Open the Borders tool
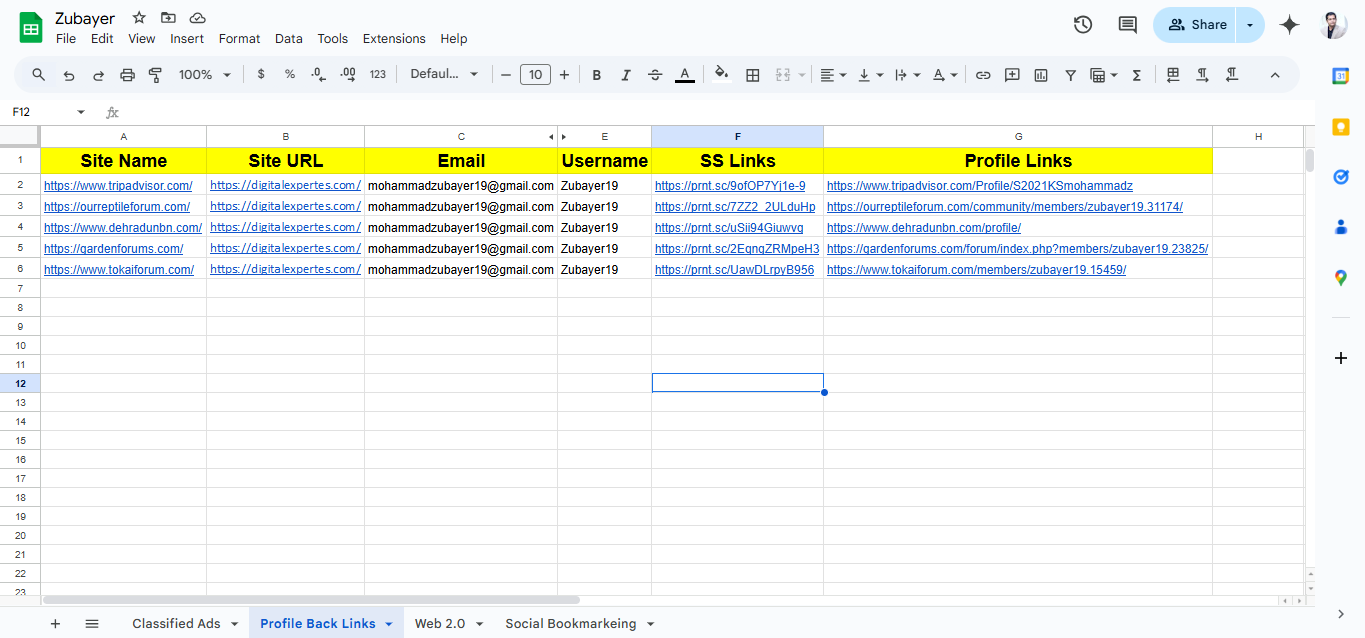Viewport: 1365px width, 638px height. tap(753, 75)
